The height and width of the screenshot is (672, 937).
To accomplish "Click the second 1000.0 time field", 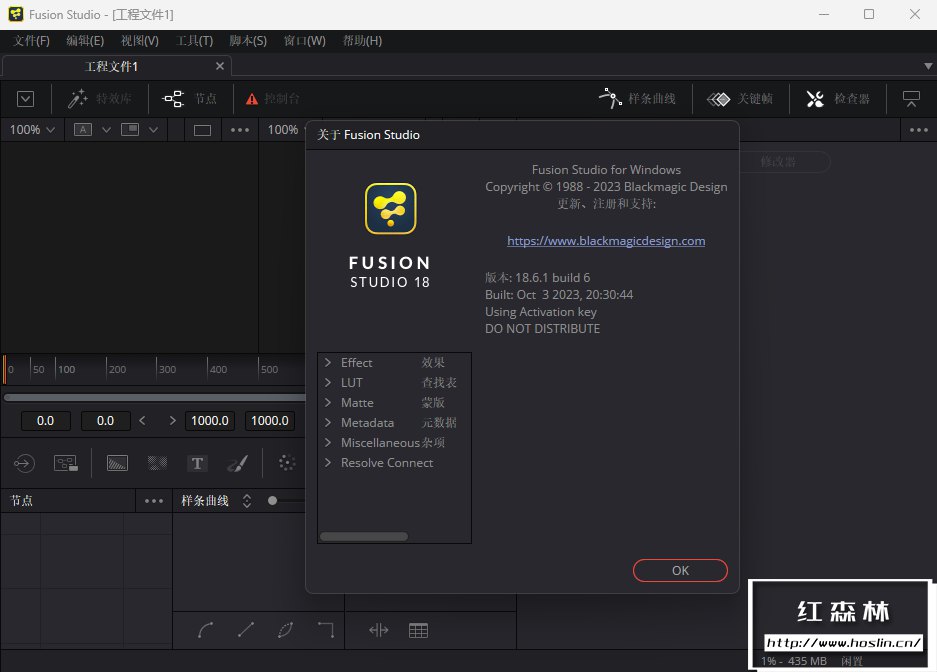I will (x=270, y=421).
